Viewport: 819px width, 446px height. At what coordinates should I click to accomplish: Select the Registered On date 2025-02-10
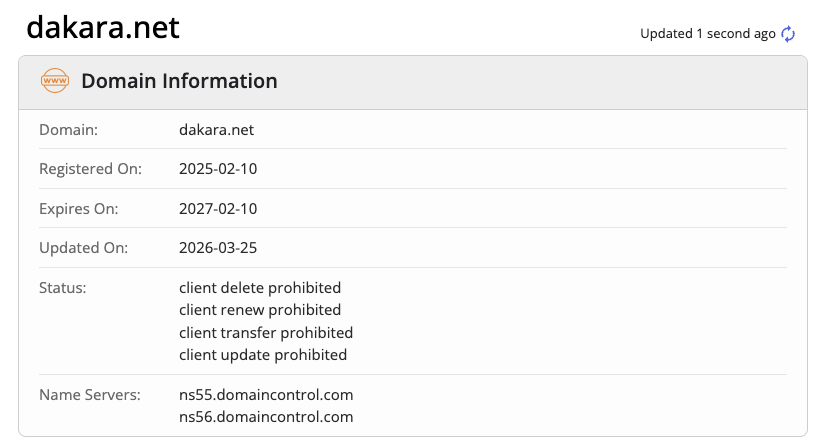point(218,169)
